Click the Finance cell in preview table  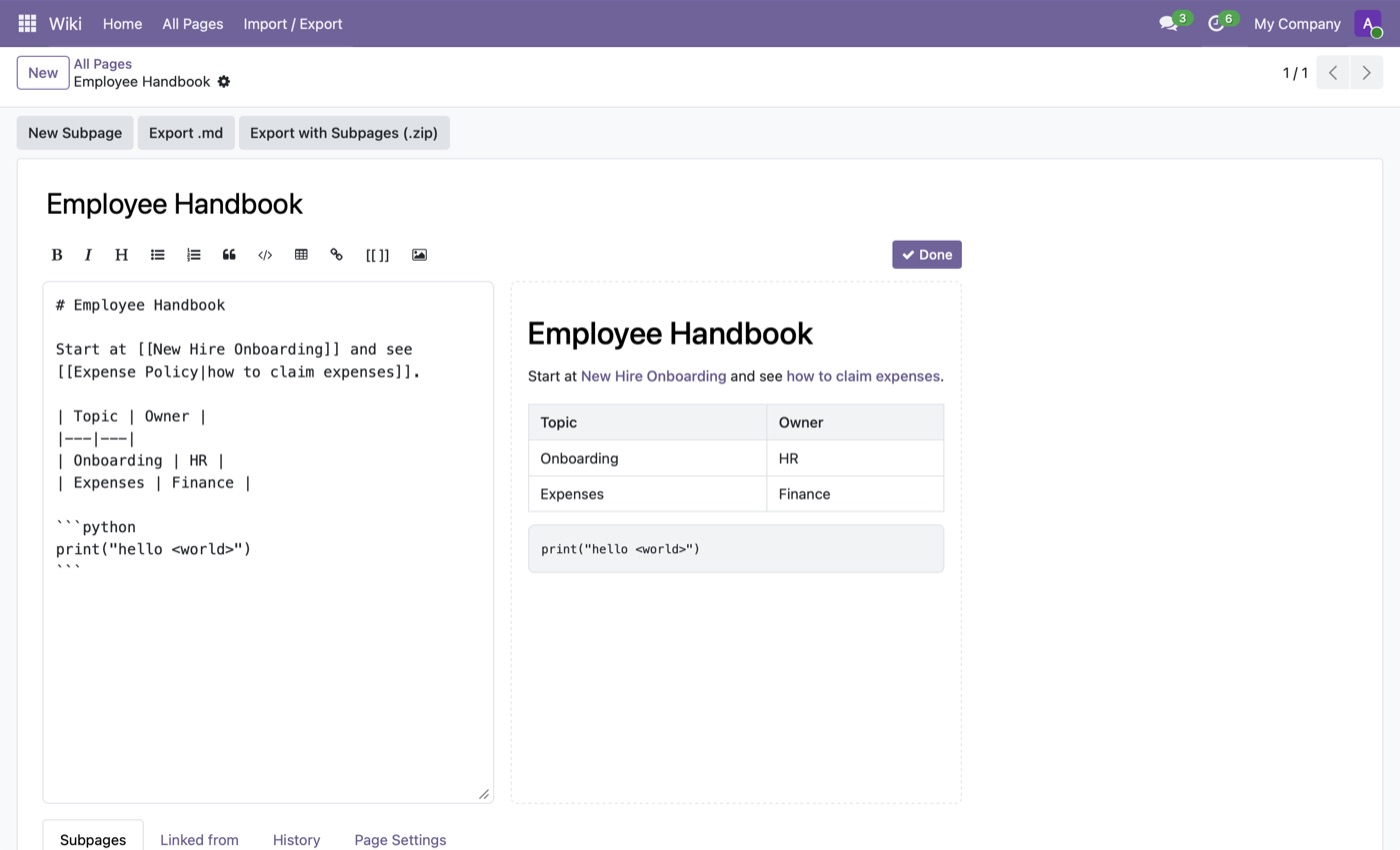pos(855,494)
